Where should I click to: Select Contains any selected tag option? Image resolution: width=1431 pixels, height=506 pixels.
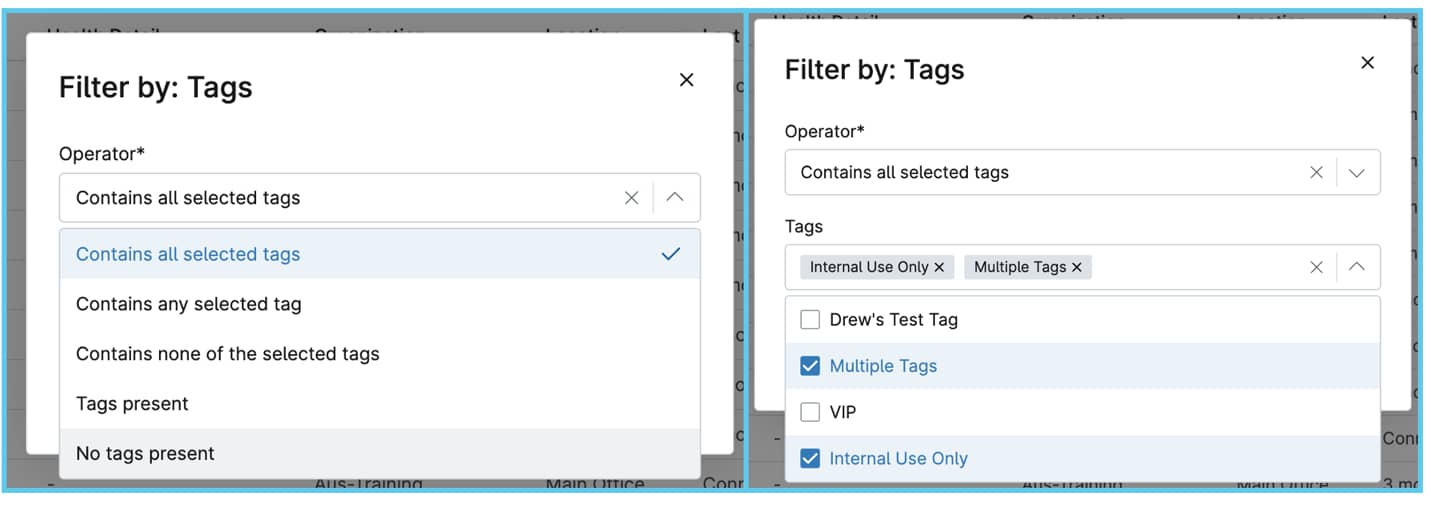380,304
